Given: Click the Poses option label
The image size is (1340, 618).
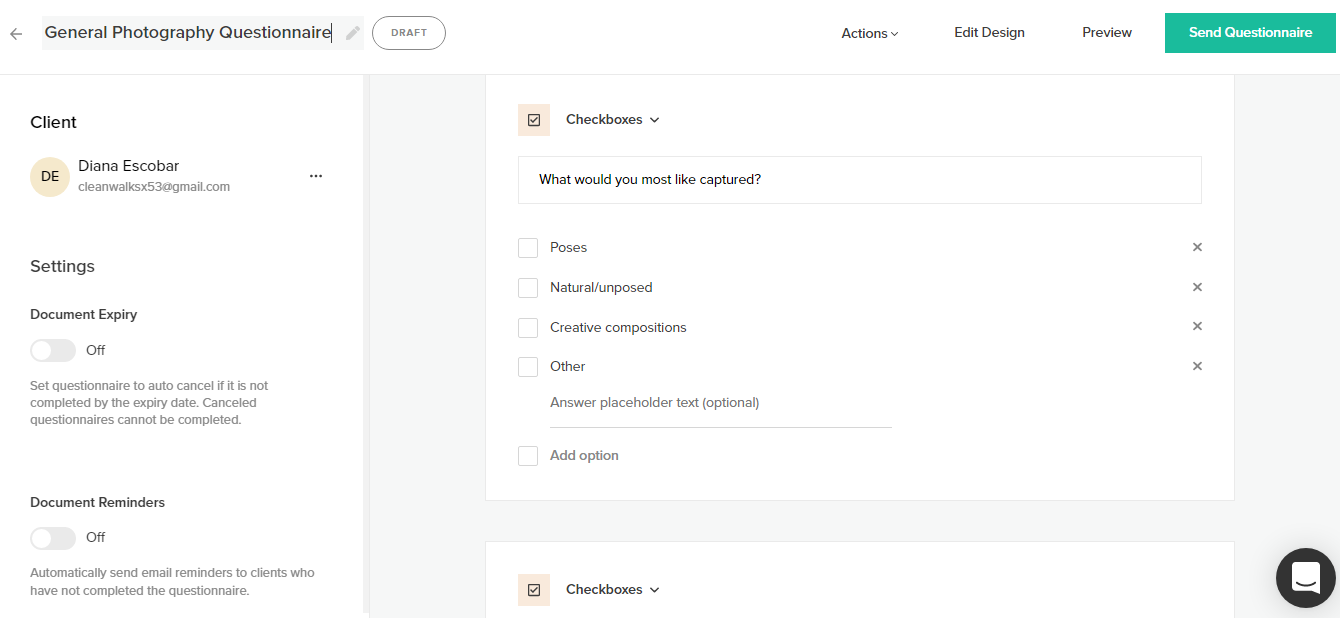Looking at the screenshot, I should 568,248.
